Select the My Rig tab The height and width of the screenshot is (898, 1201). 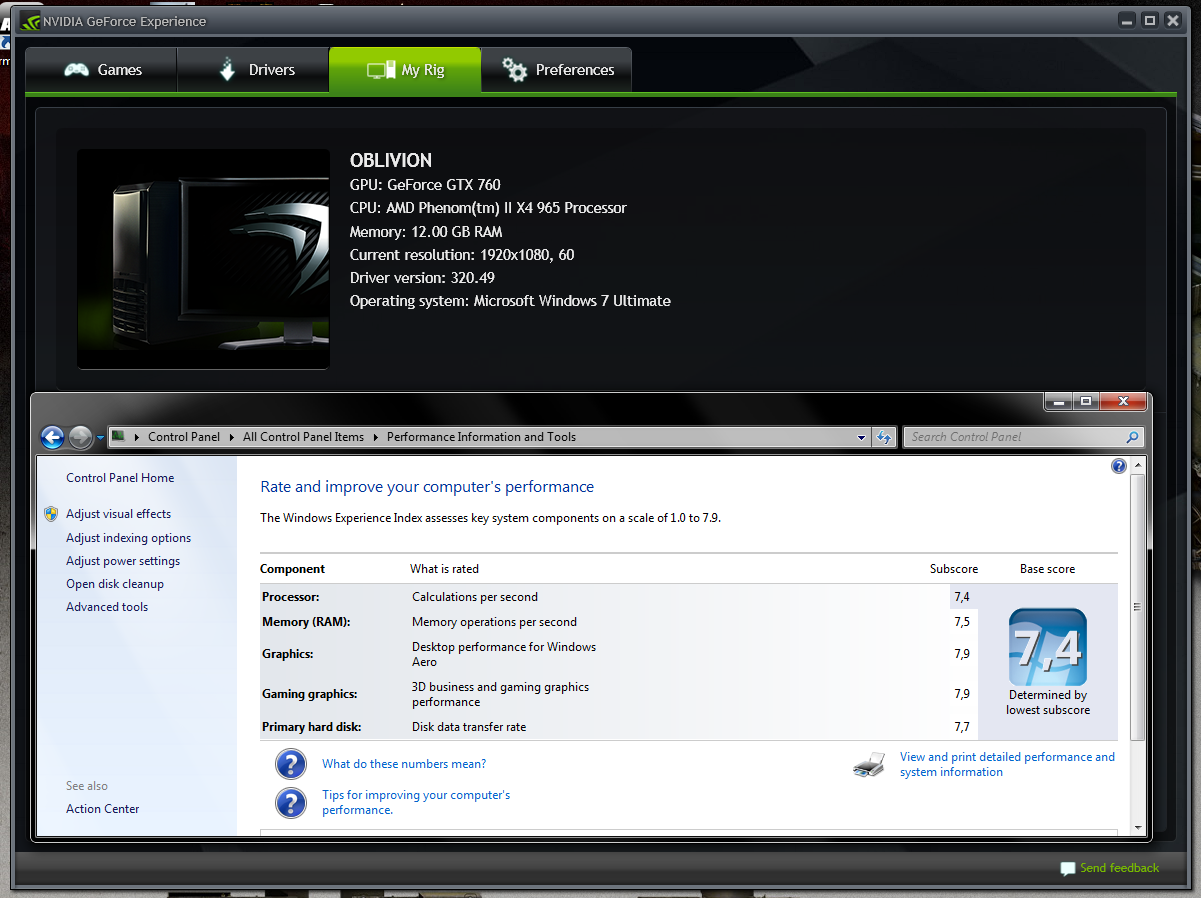tap(405, 70)
